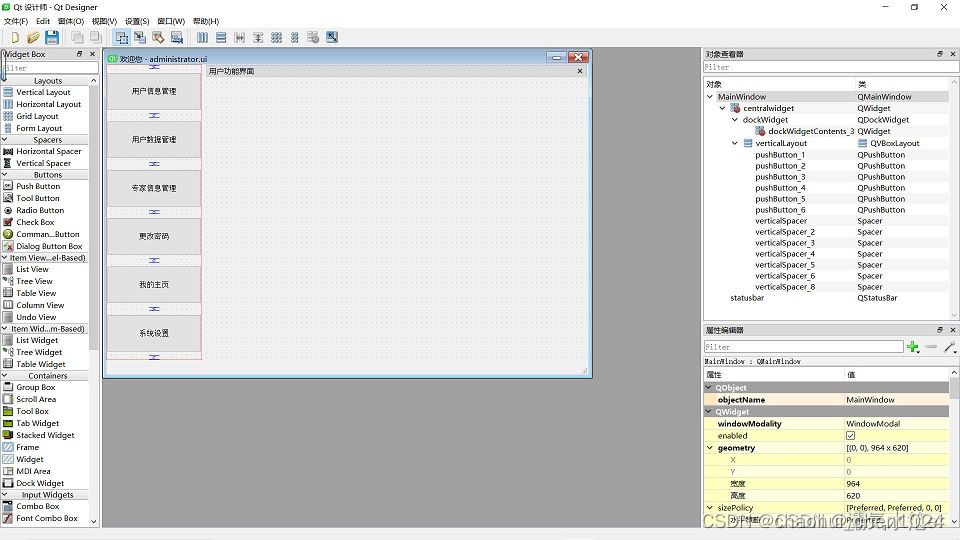
Task: Collapse the geometry property row
Action: point(710,448)
